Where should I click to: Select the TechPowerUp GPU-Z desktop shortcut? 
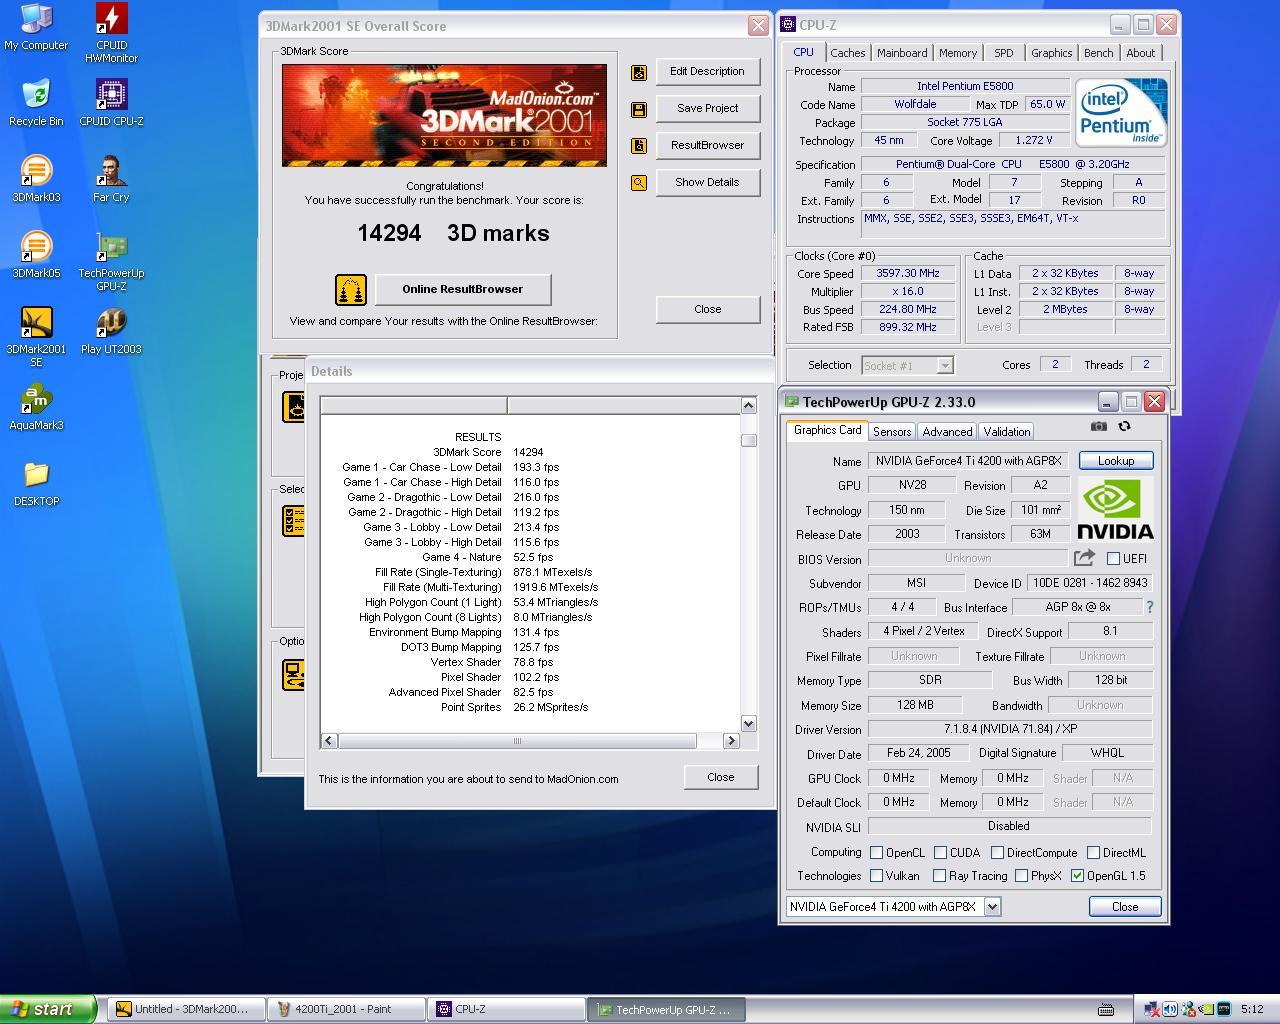[111, 261]
